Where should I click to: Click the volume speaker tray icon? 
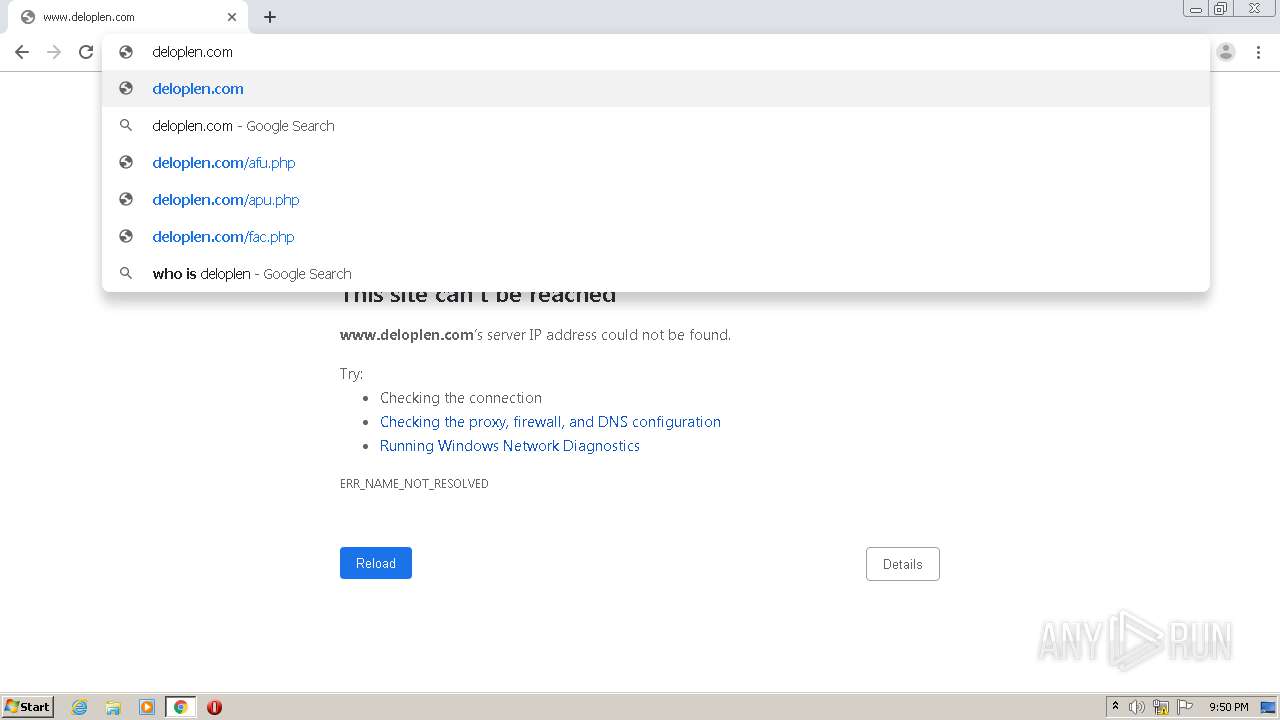tap(1137, 707)
